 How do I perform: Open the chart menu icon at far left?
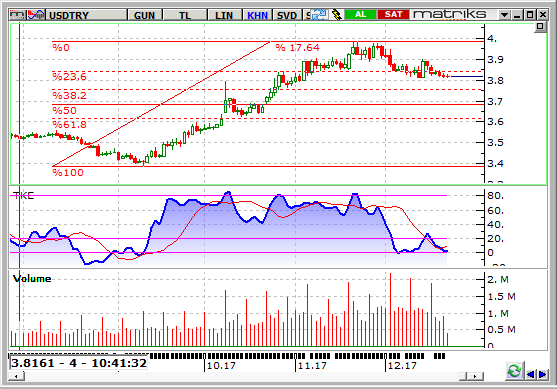17,15
